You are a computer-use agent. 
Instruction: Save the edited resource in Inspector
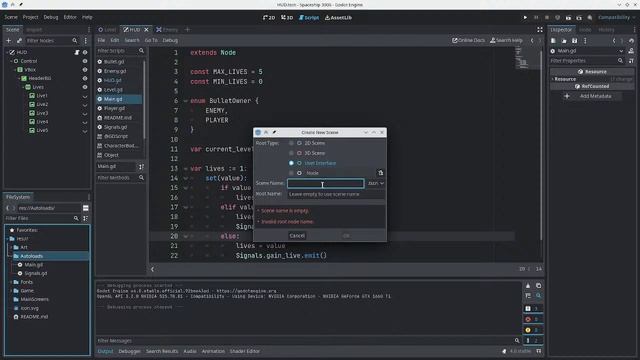[x=574, y=40]
